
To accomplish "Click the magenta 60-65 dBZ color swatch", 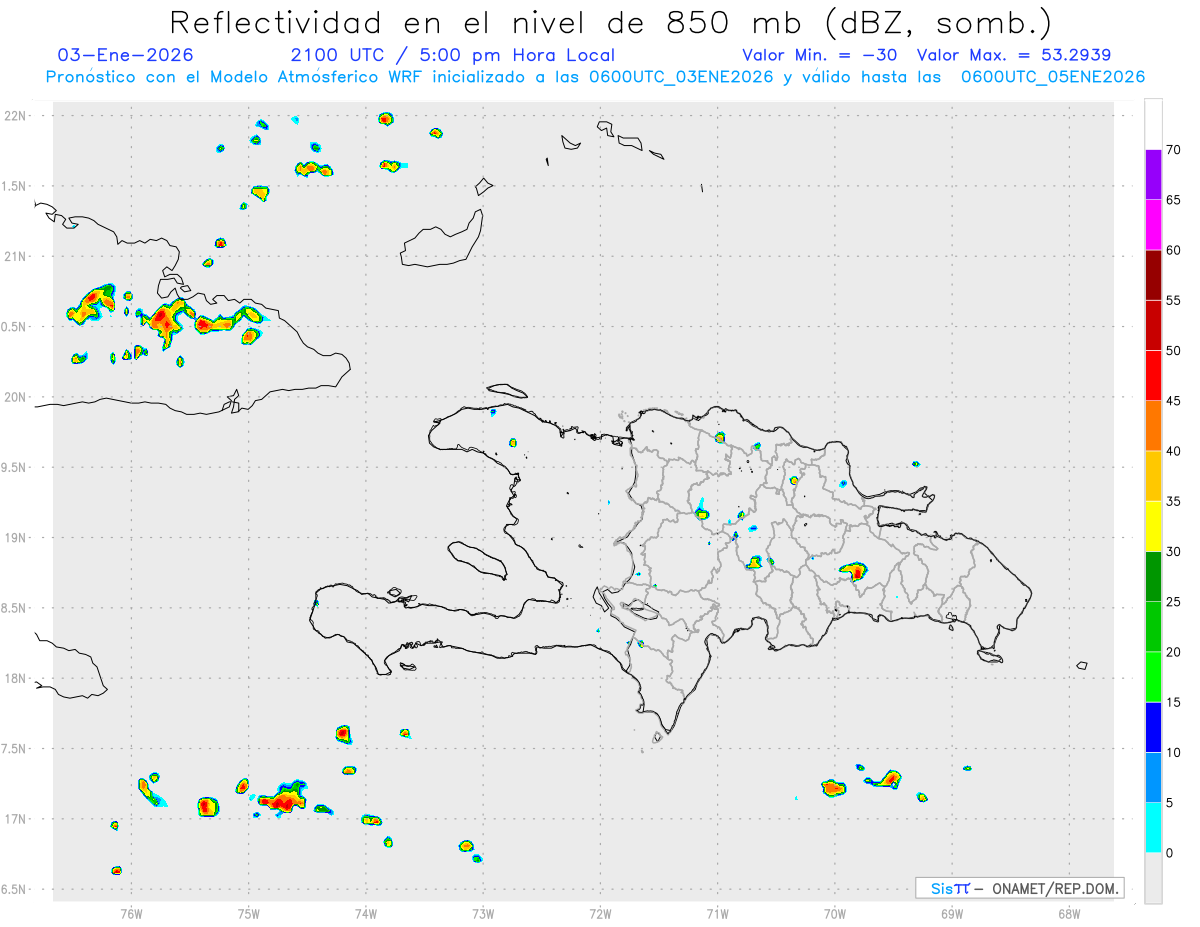I will tap(1153, 225).
